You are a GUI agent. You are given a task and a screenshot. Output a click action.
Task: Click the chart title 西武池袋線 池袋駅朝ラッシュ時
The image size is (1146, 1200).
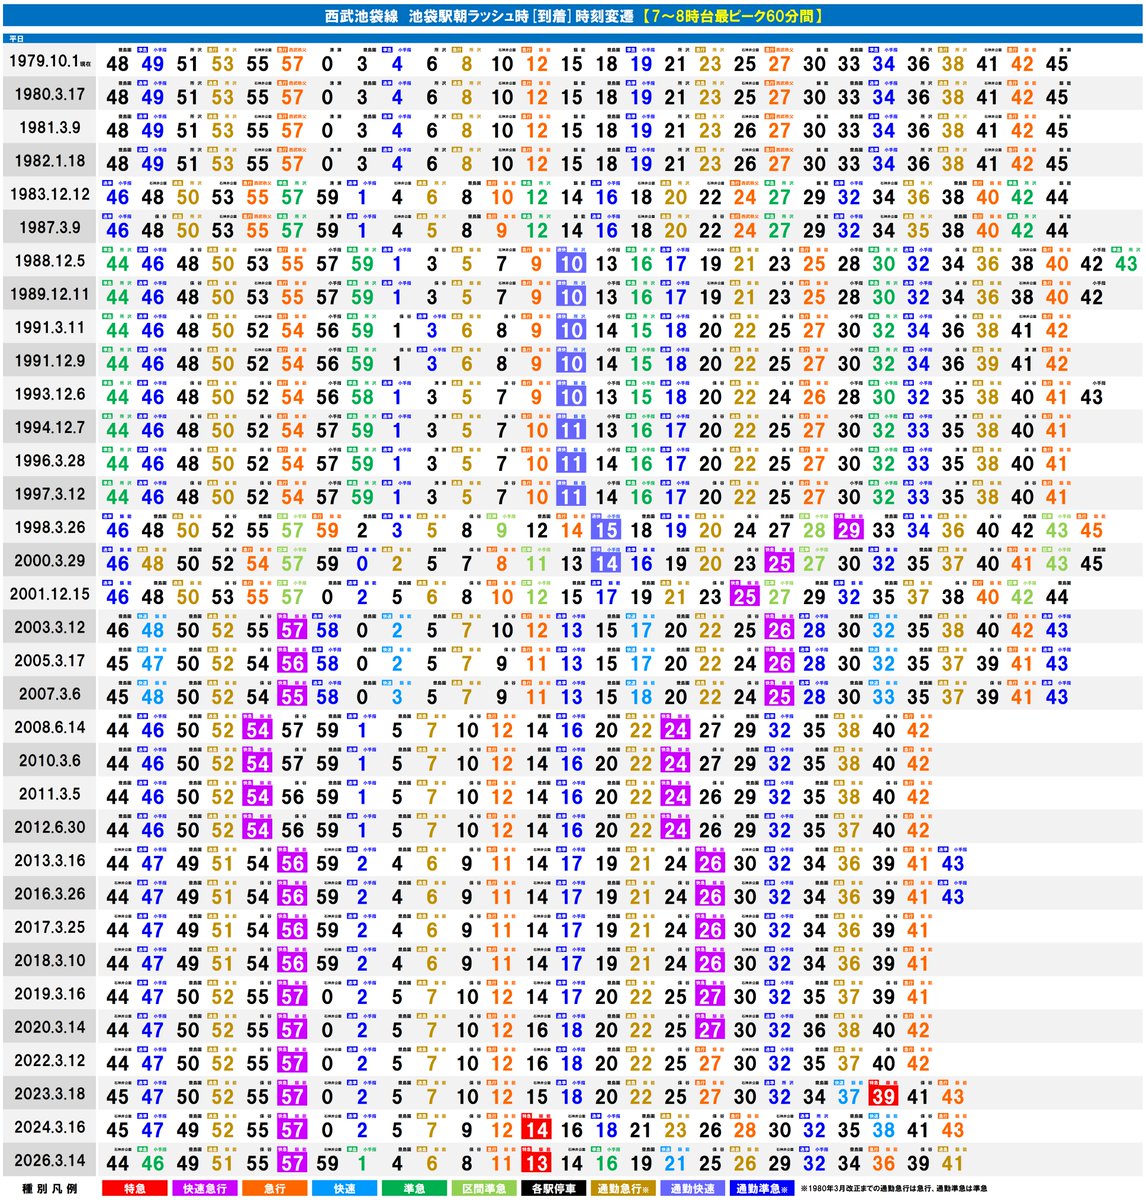point(425,17)
